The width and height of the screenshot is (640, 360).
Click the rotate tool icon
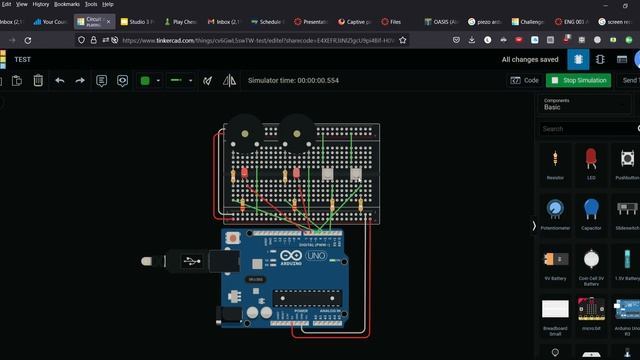coord(207,80)
